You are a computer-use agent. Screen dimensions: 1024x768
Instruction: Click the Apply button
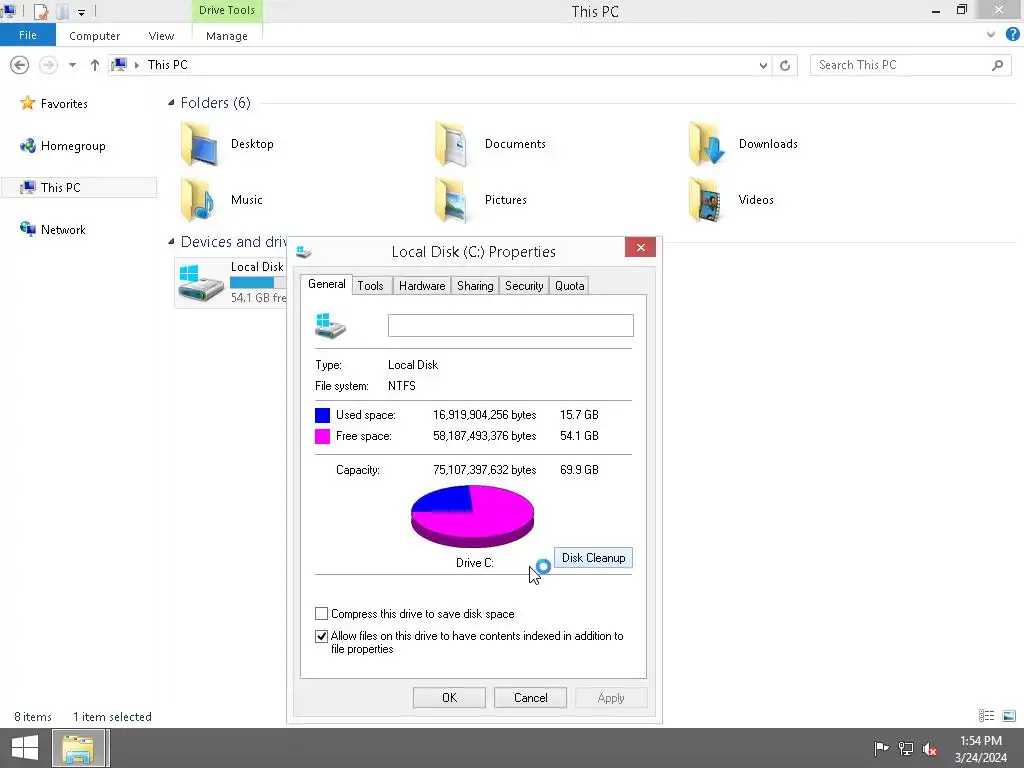(x=611, y=697)
